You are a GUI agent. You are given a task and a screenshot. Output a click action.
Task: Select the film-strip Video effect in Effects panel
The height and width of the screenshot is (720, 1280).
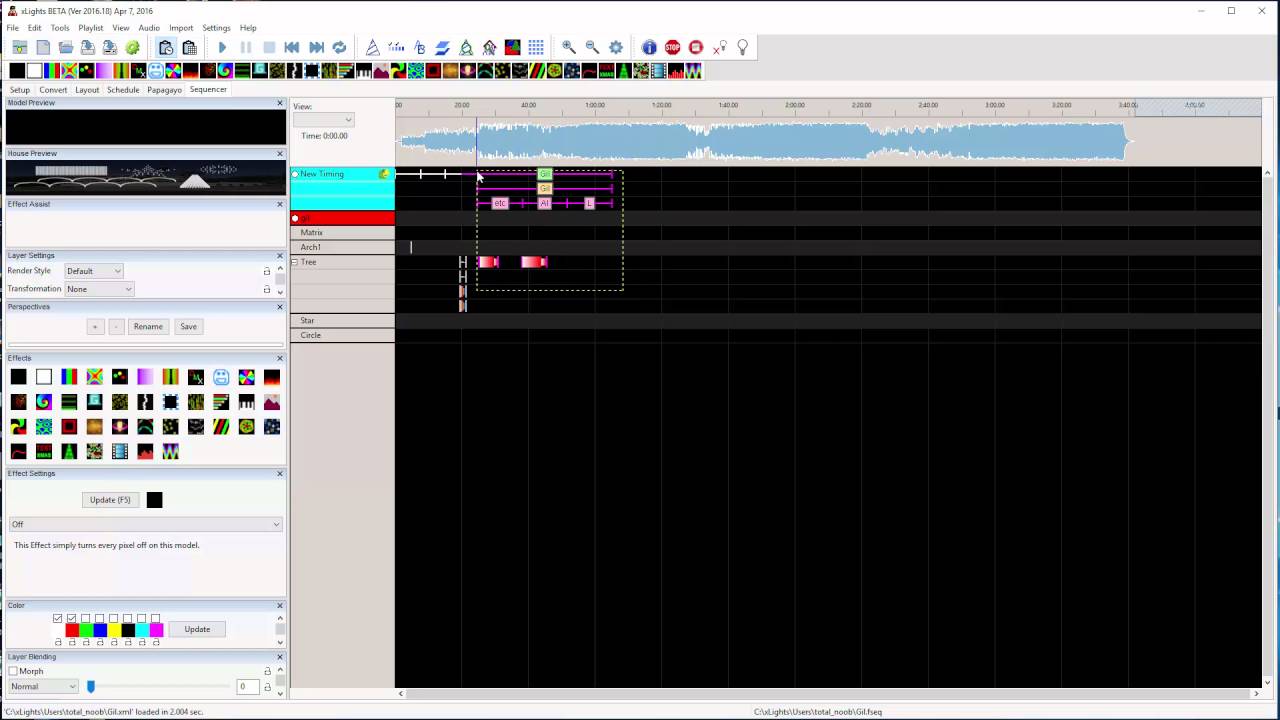[x=120, y=452]
